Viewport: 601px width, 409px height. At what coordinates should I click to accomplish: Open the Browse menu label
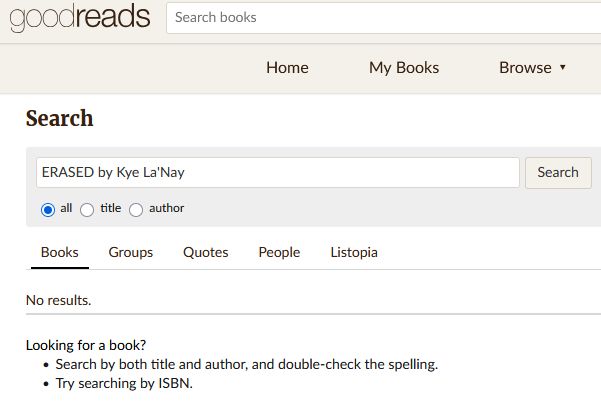coord(525,68)
